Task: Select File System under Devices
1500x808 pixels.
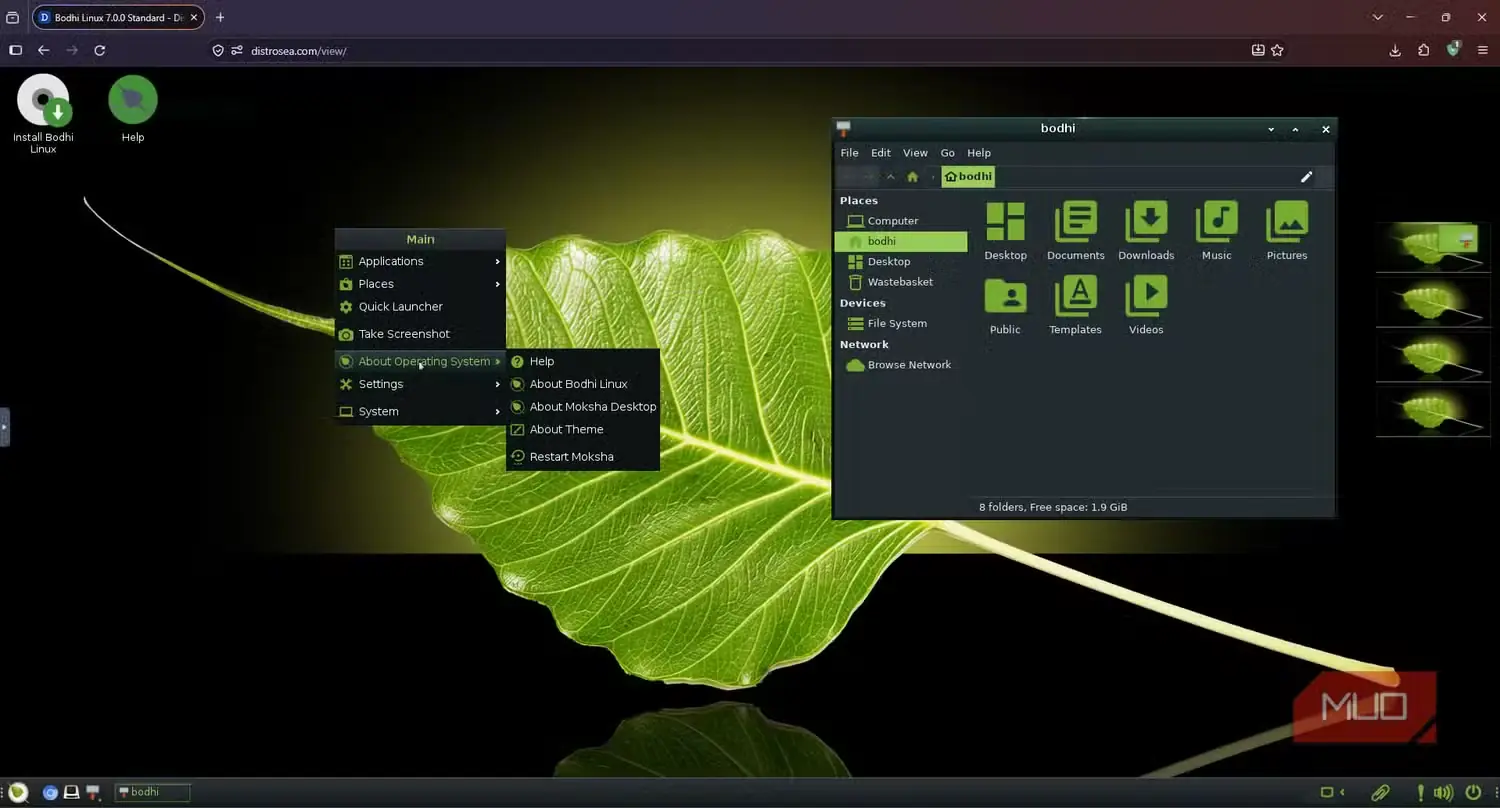Action: click(x=901, y=324)
